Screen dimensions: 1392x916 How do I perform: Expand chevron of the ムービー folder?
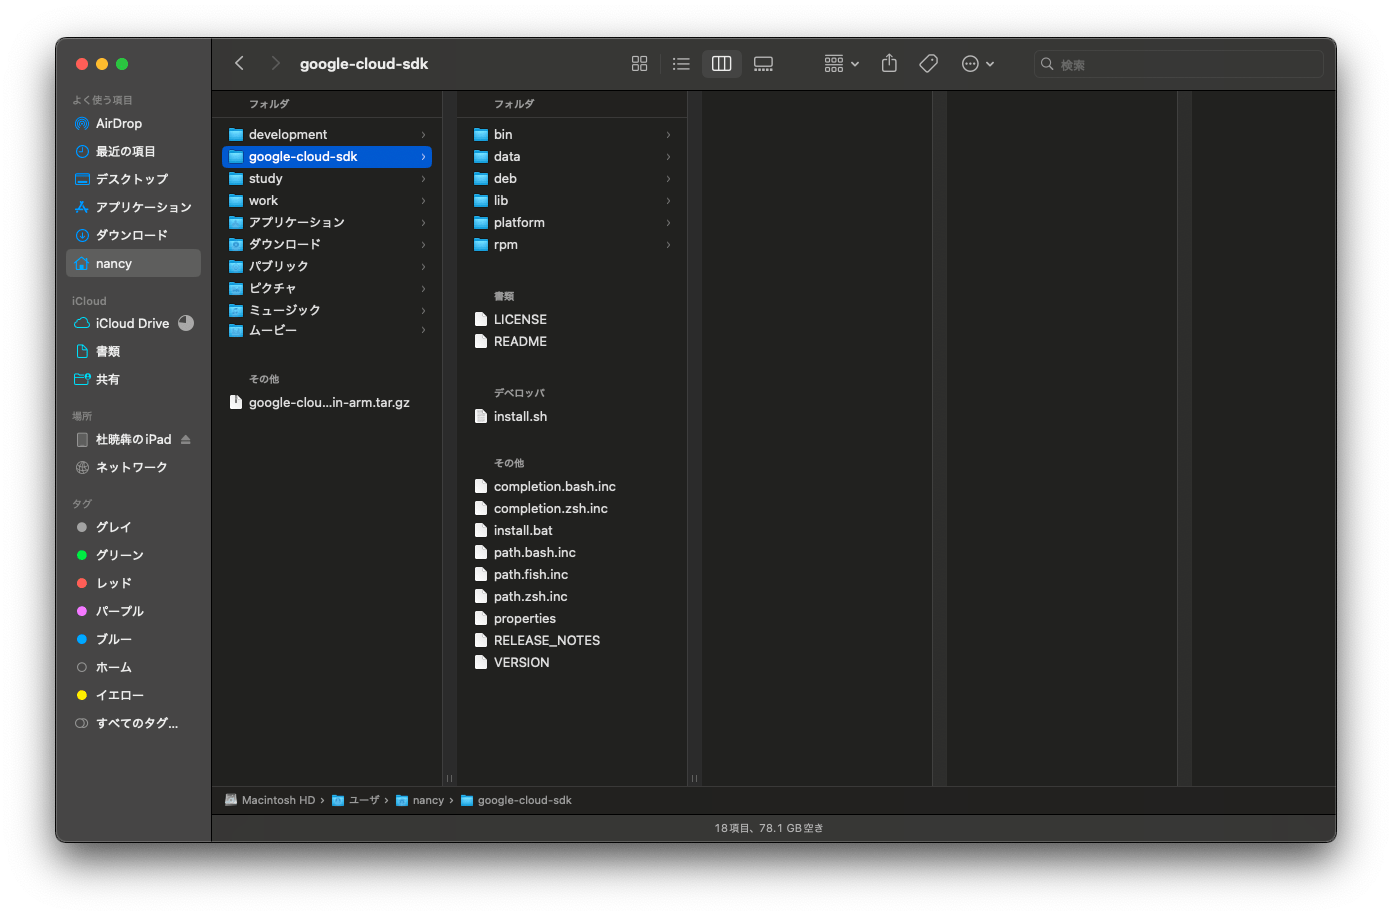(423, 330)
